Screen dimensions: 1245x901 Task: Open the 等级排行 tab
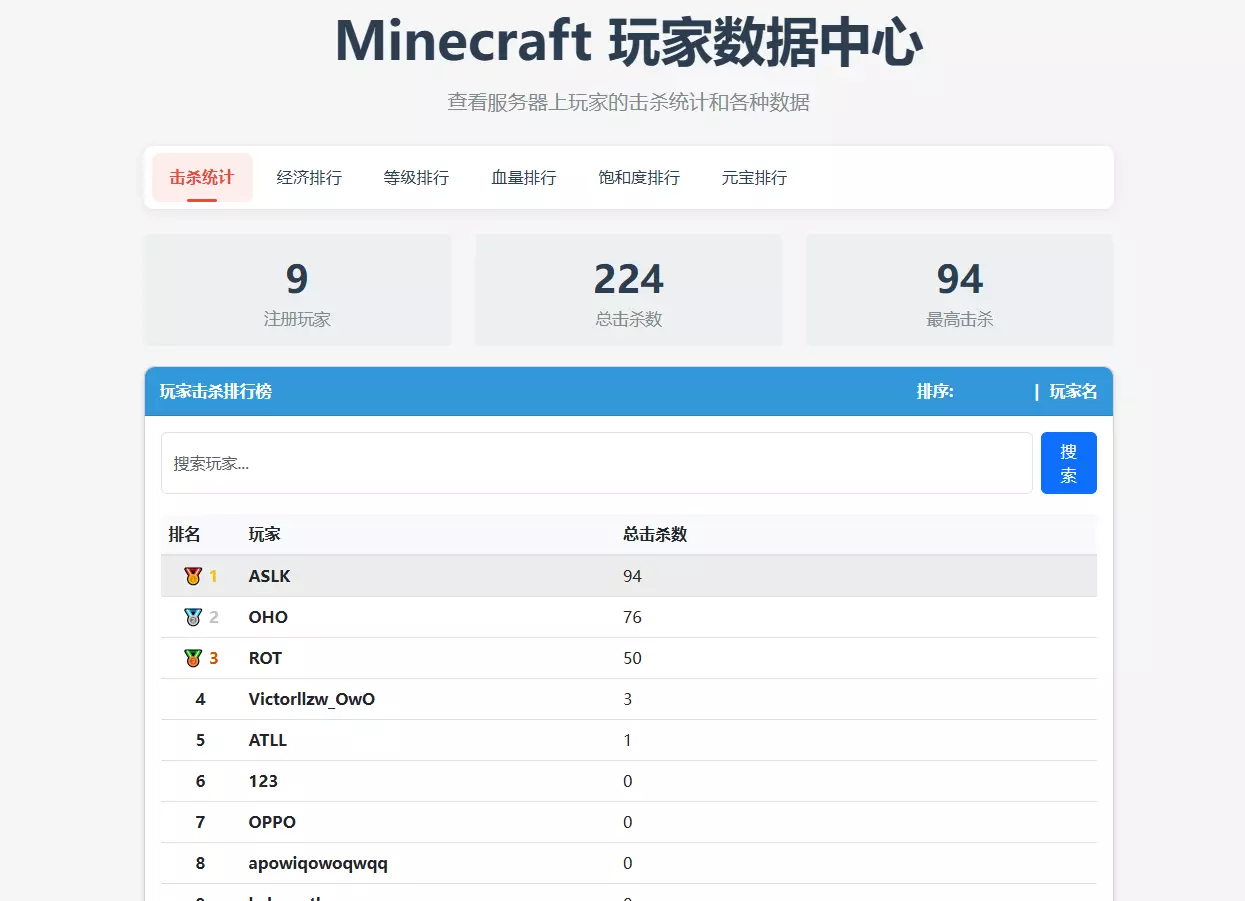coord(416,178)
